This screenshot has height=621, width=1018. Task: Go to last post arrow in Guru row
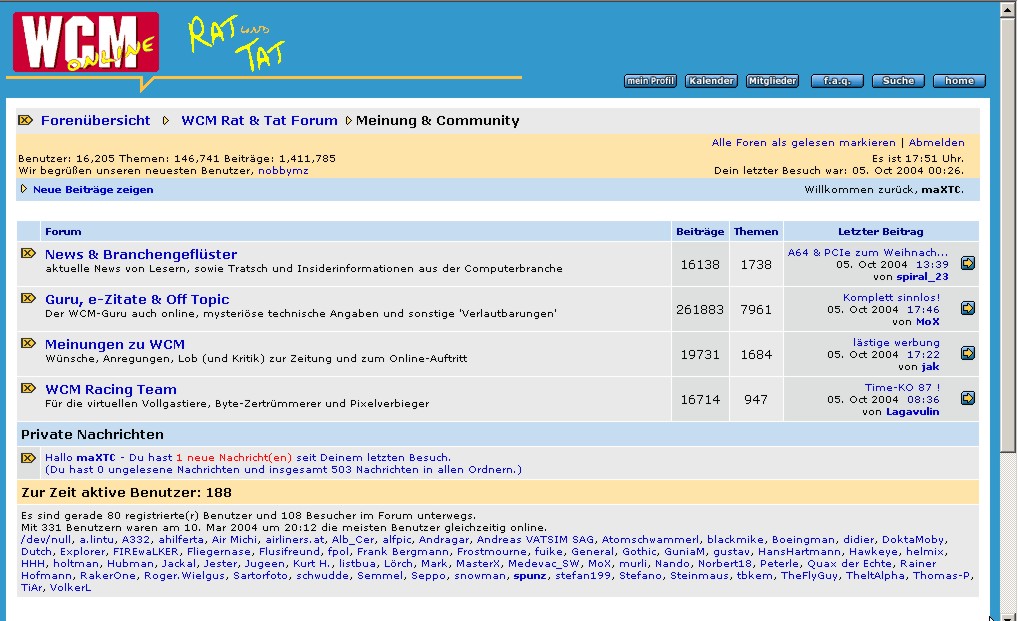[967, 308]
